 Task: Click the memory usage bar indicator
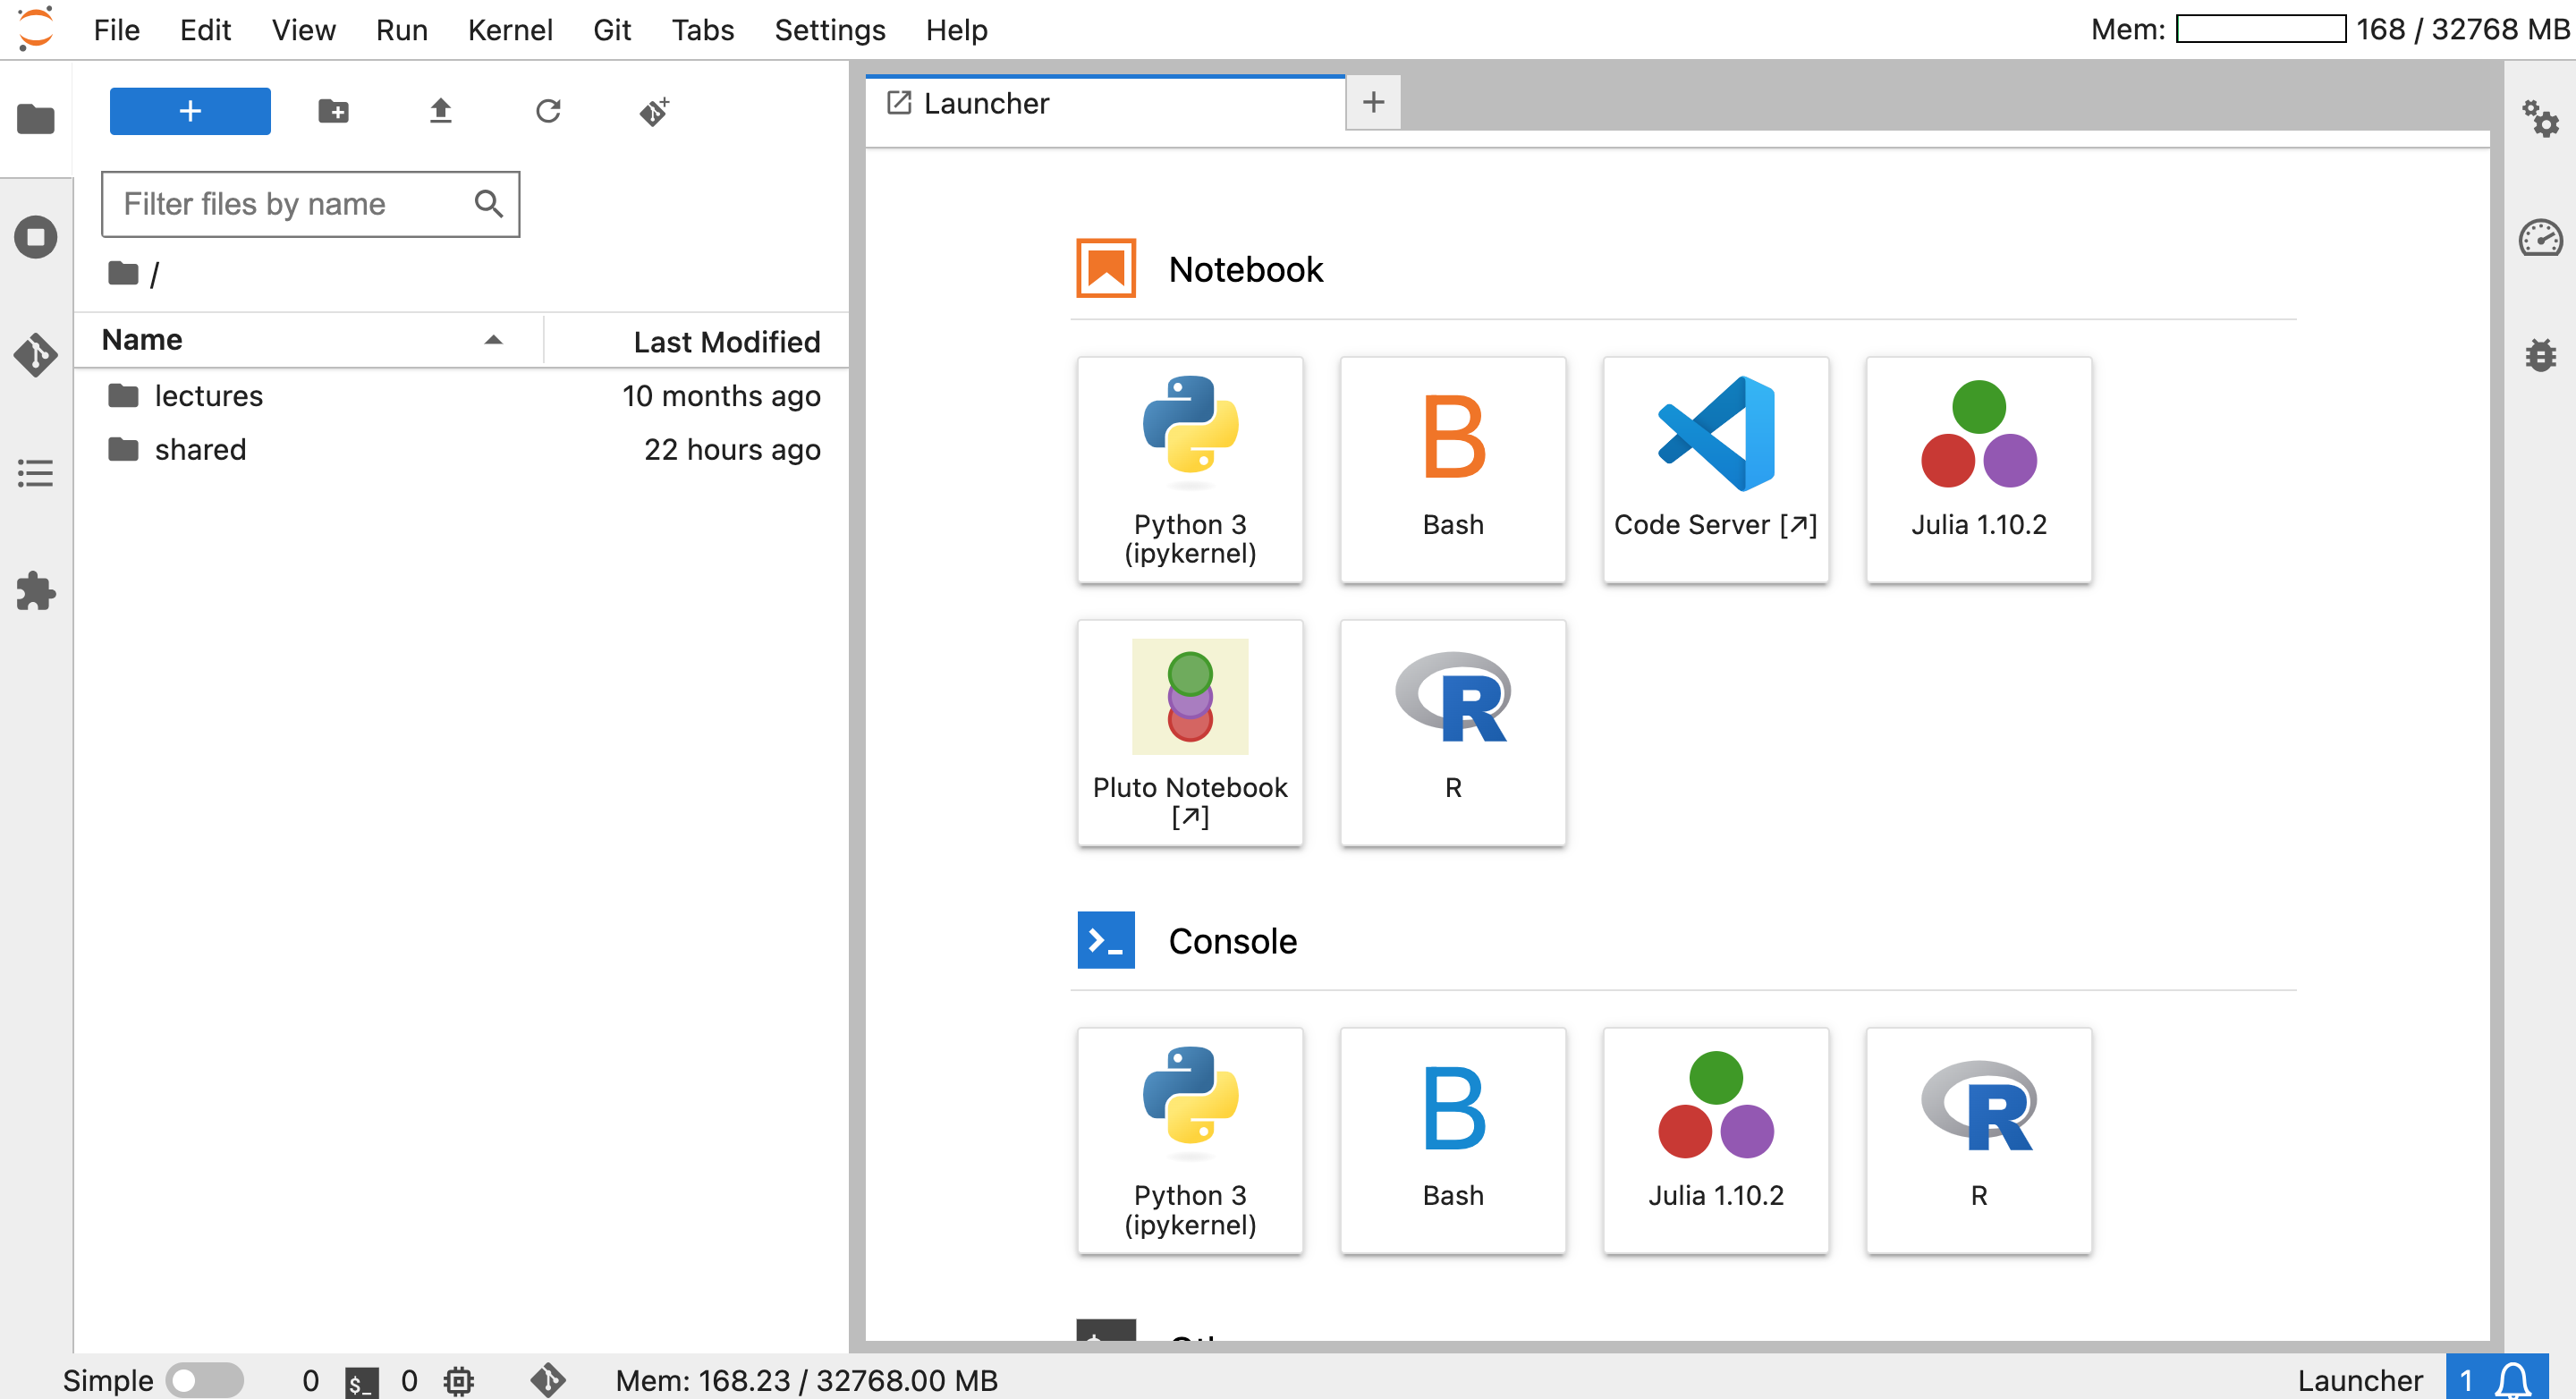pos(2260,29)
